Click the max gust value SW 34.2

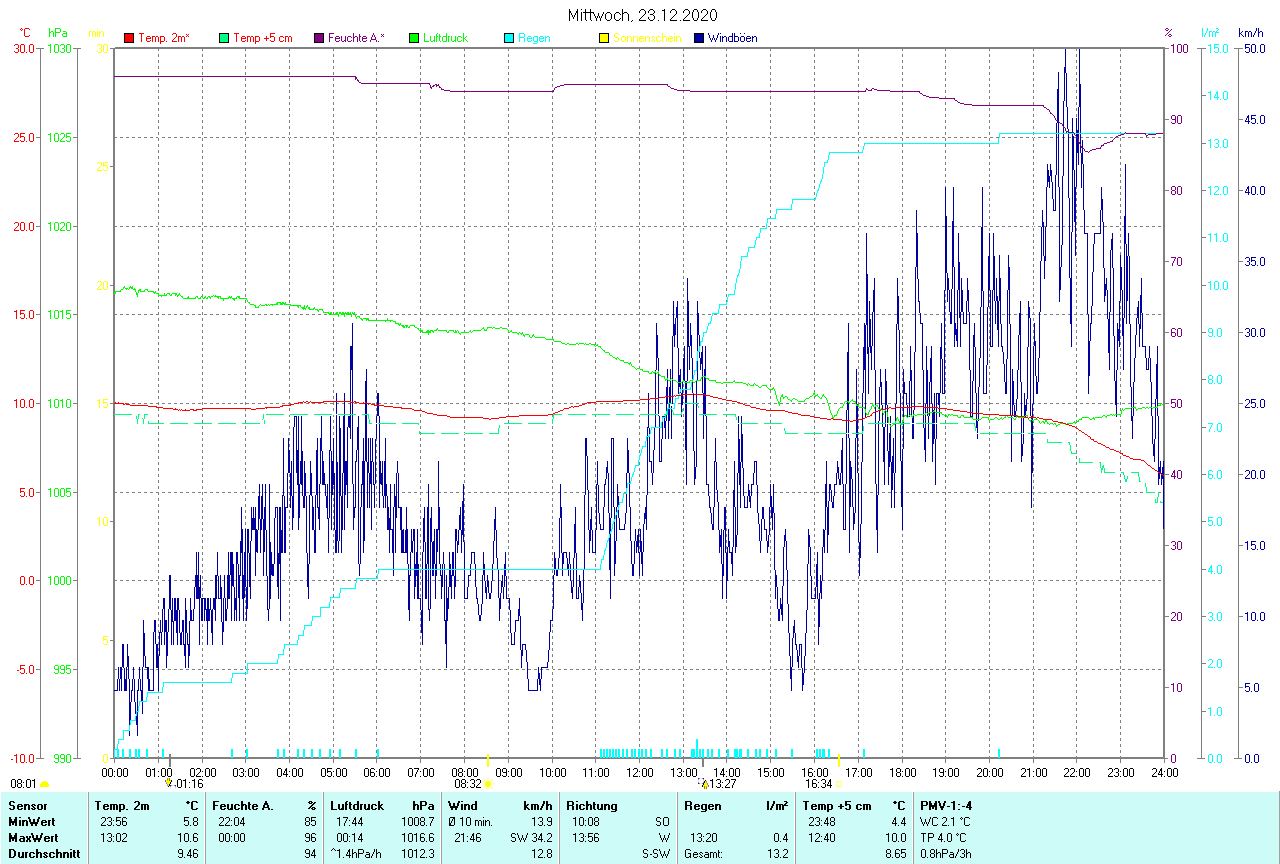(x=532, y=837)
